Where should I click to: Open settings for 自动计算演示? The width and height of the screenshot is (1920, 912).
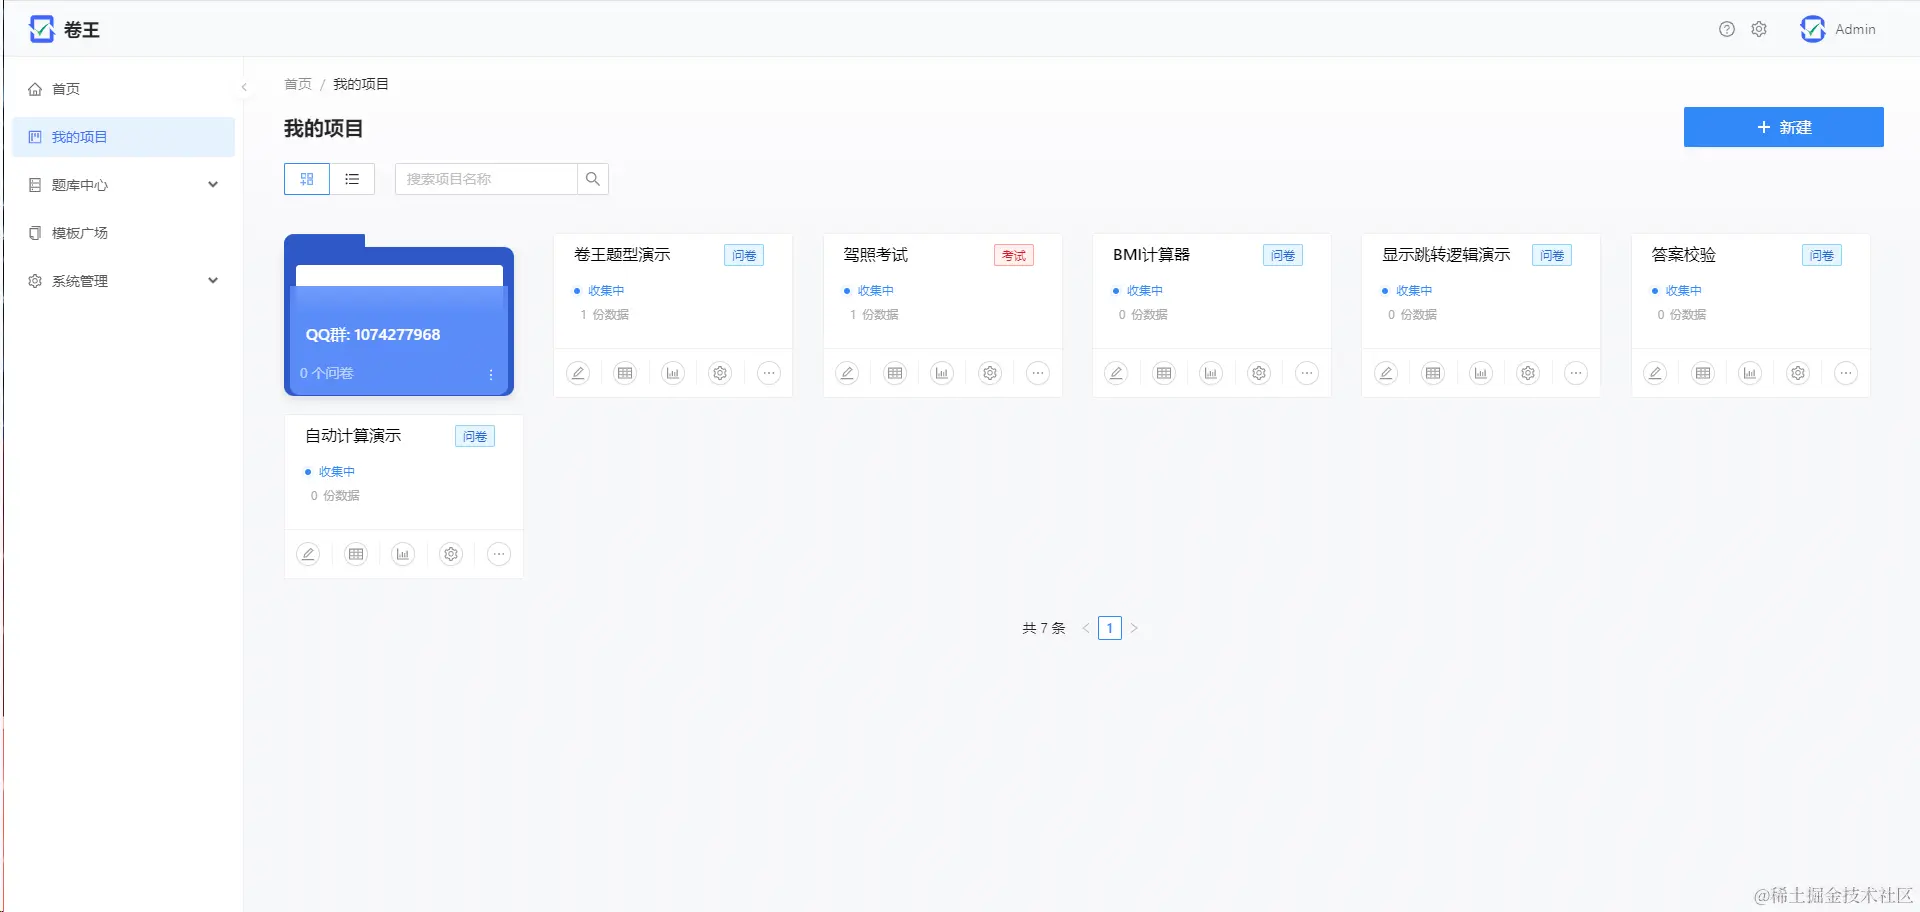451,554
